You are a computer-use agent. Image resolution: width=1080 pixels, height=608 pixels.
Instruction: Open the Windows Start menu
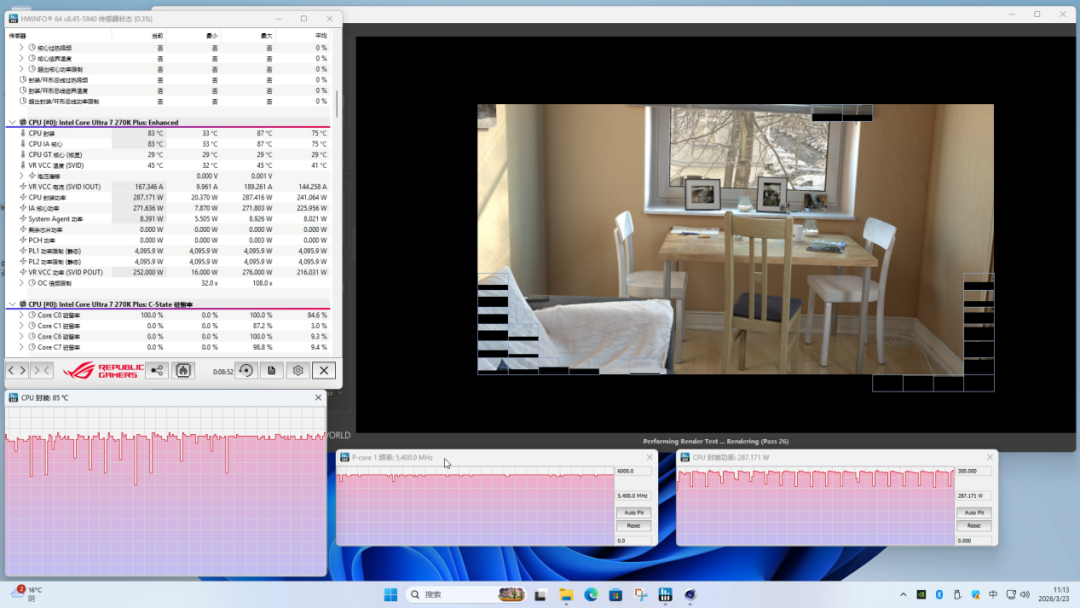[x=391, y=595]
